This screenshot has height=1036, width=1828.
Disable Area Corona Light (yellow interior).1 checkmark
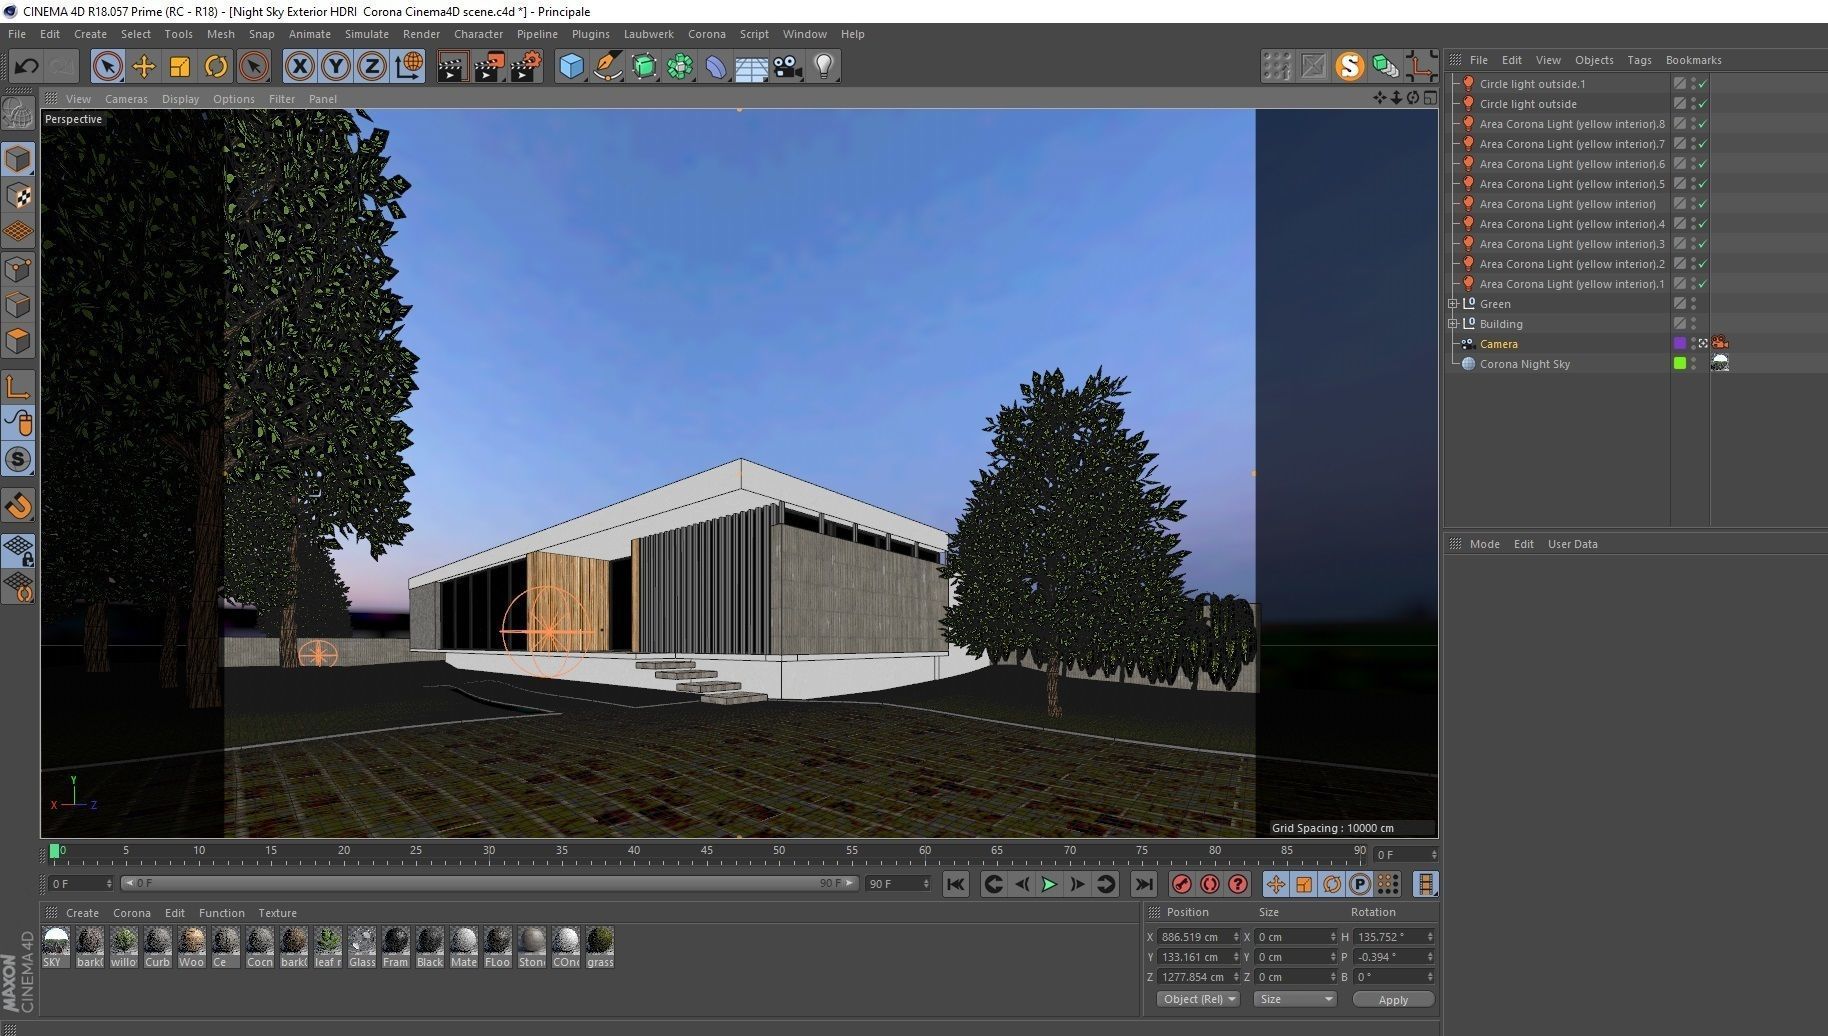click(1702, 284)
